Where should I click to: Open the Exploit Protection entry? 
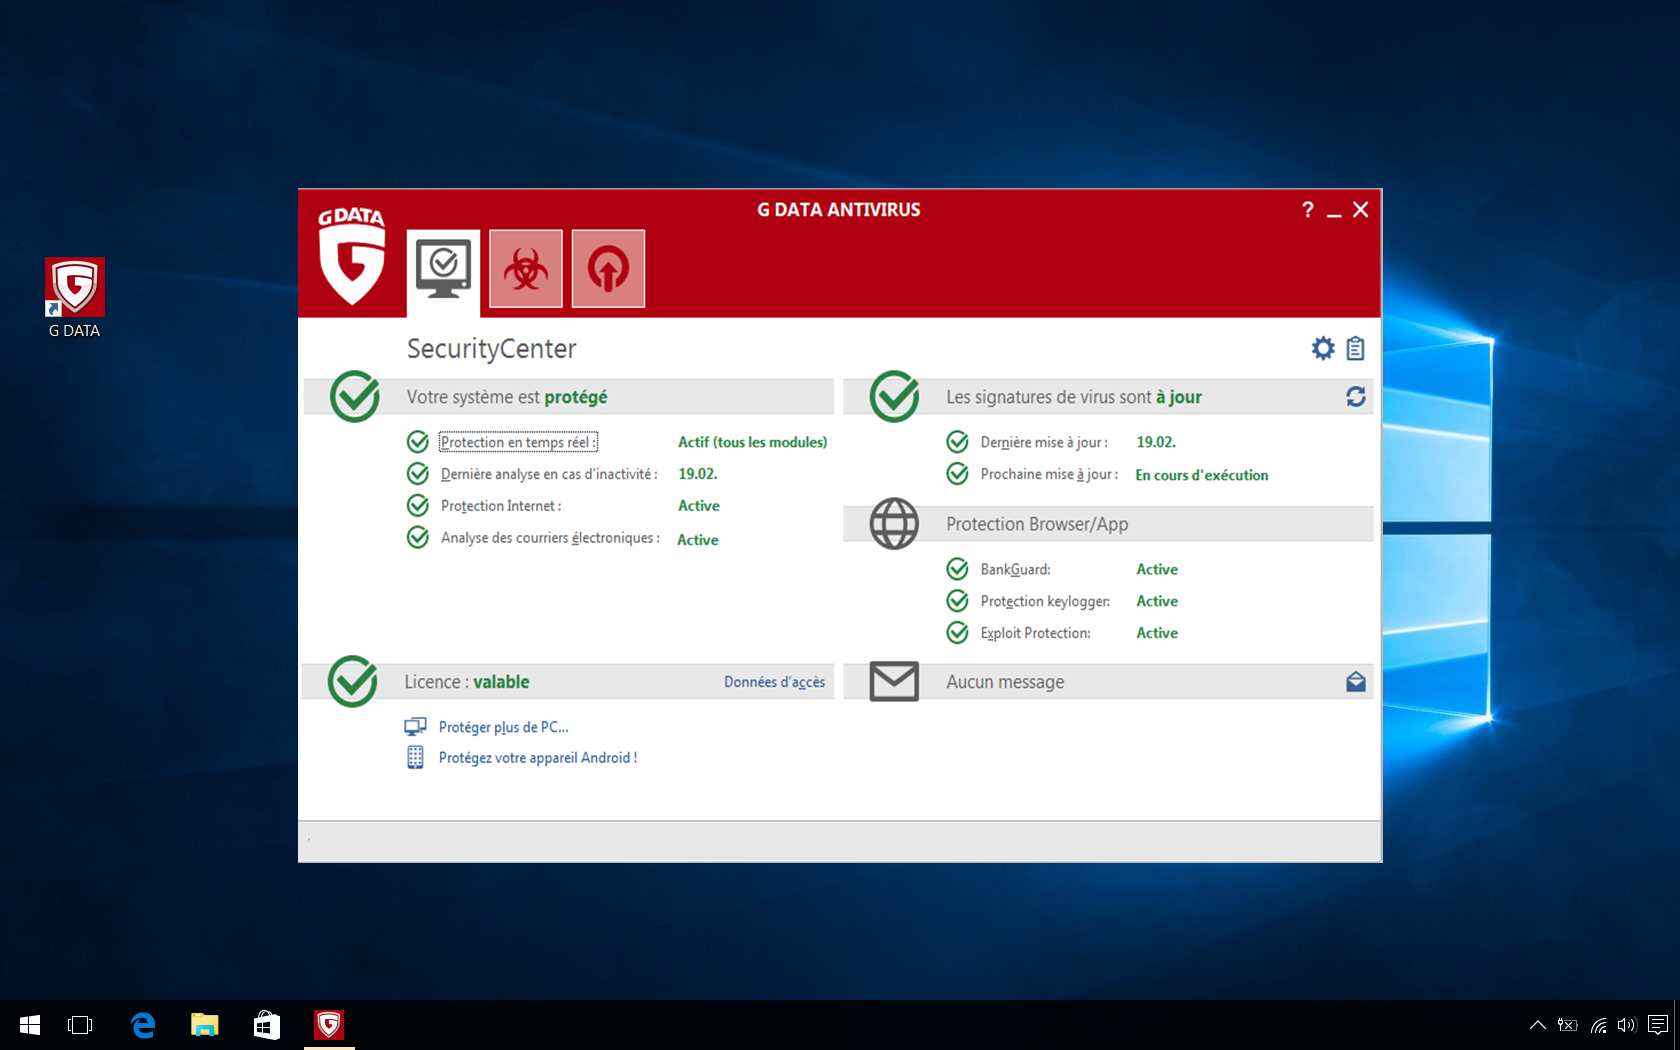(x=1035, y=633)
